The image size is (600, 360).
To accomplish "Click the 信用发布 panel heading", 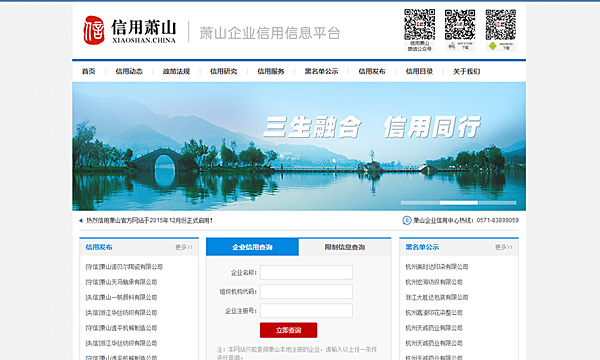I will [x=99, y=247].
